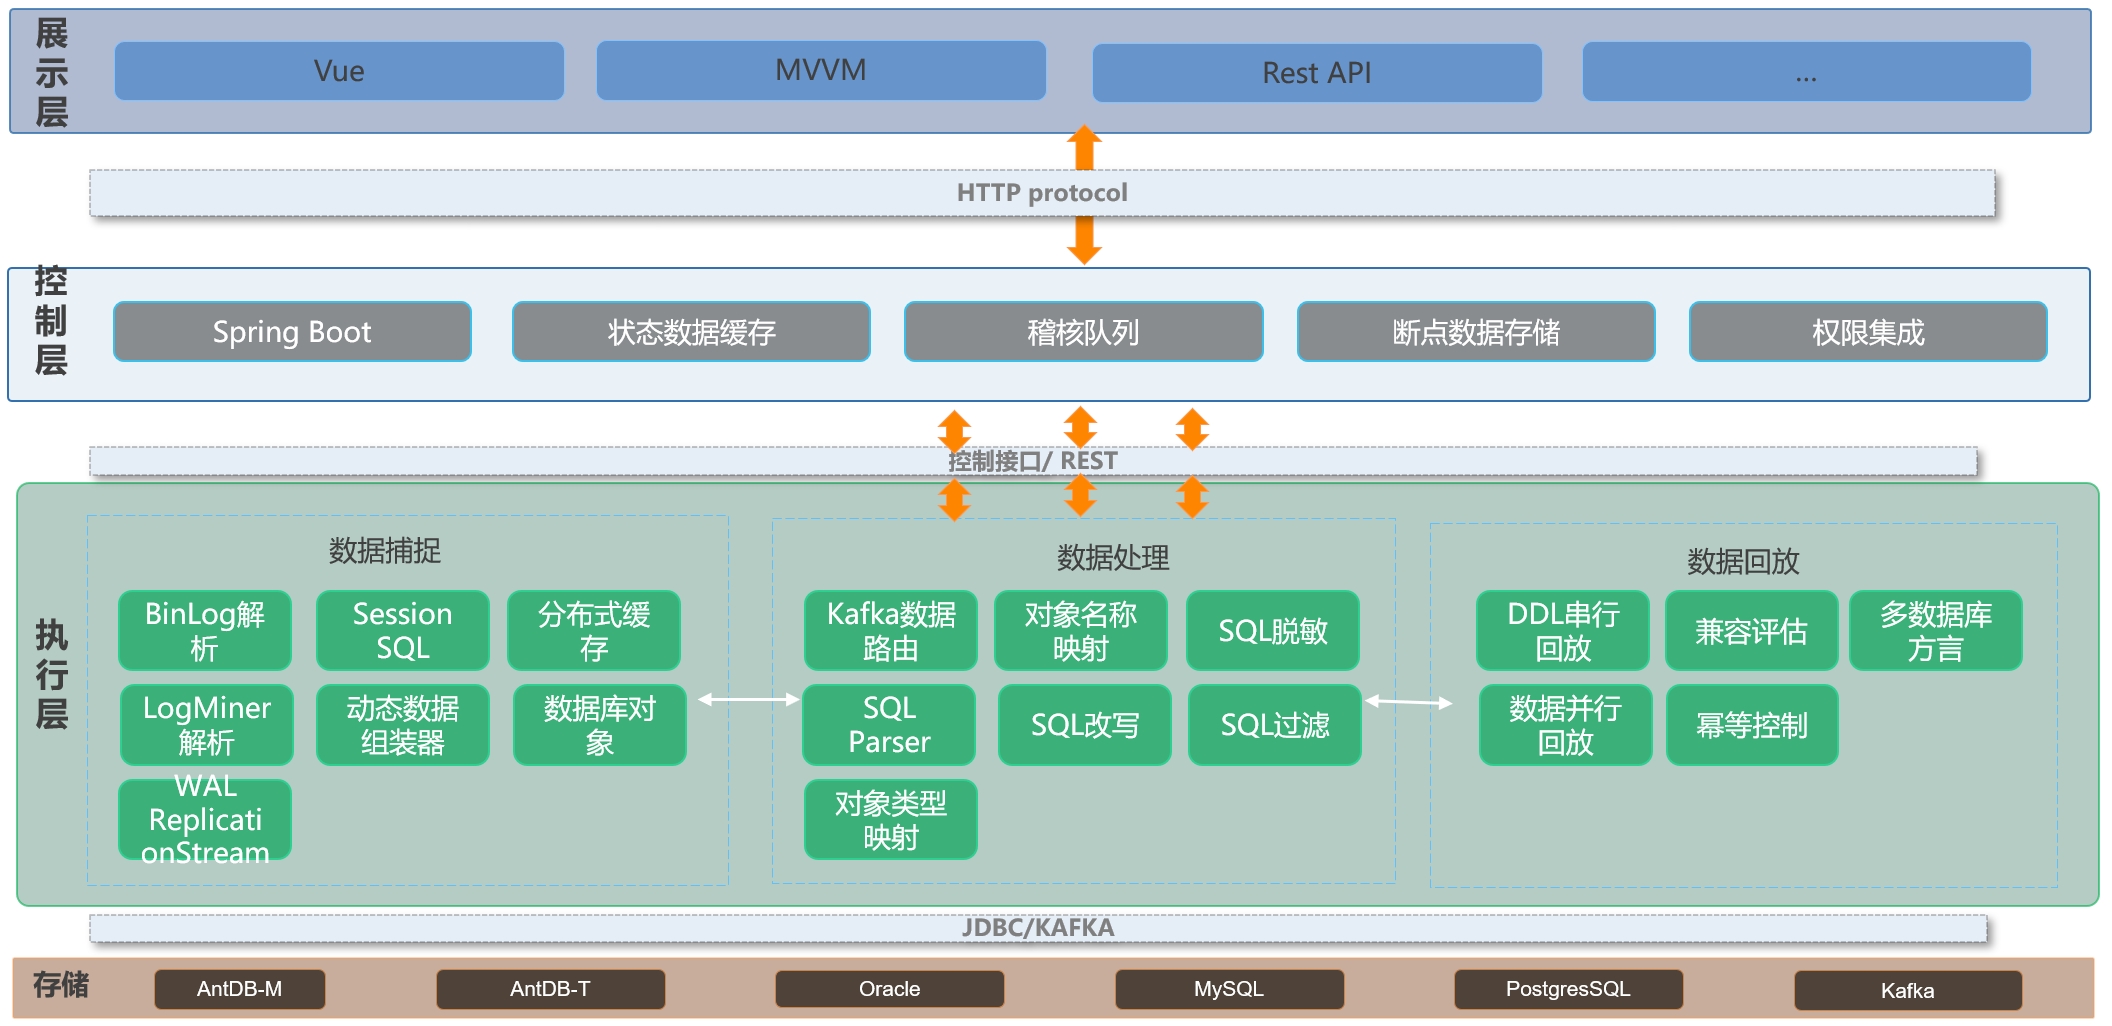Click the 稽核队列 box
The width and height of the screenshot is (2112, 1026).
(x=1084, y=332)
